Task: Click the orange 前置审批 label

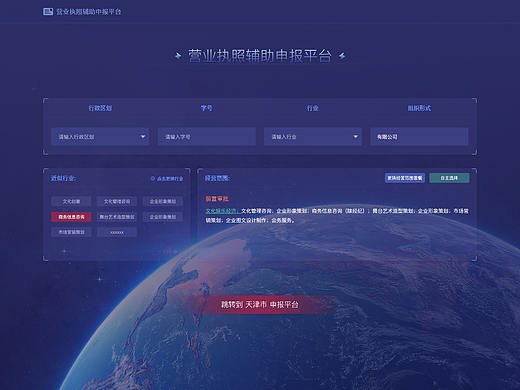Action: [x=217, y=199]
